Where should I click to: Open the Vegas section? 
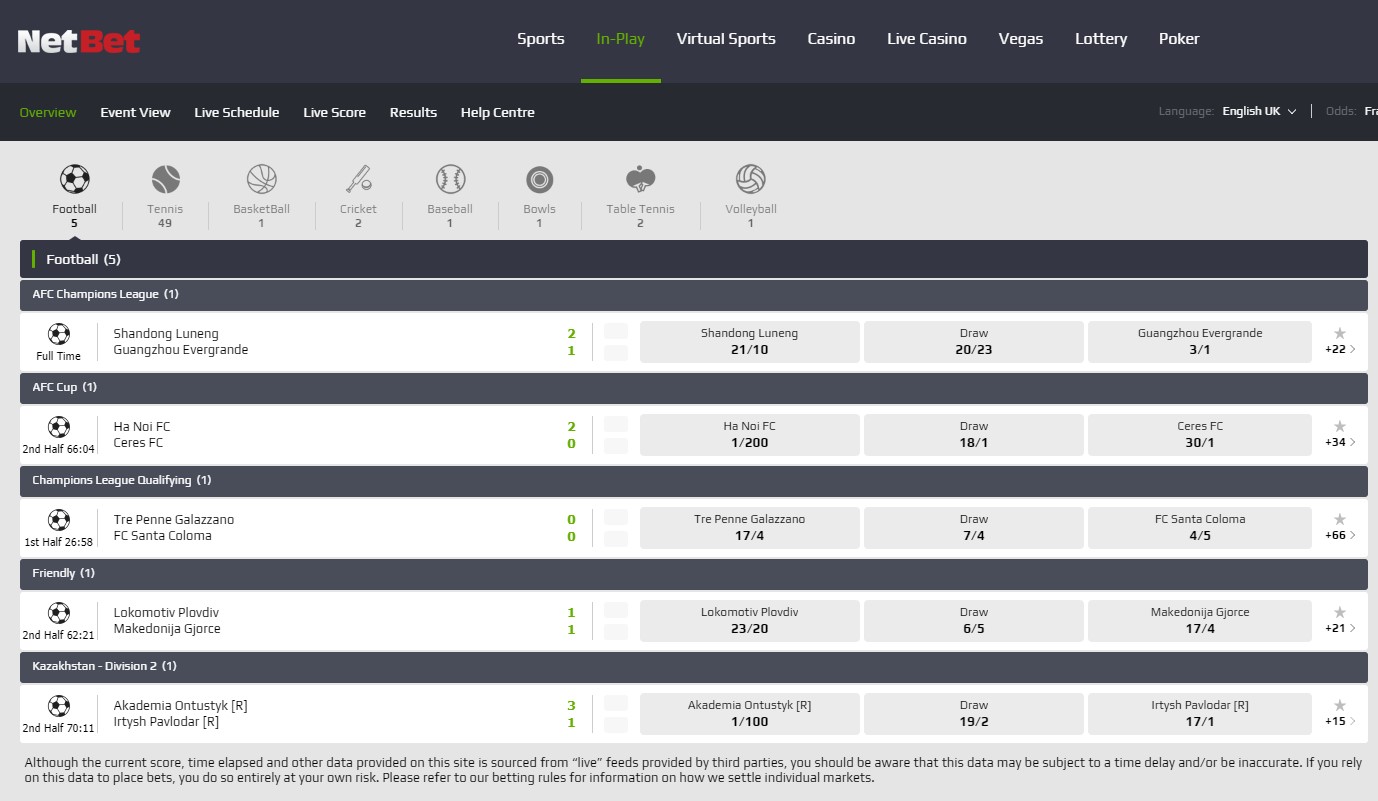click(x=1021, y=39)
